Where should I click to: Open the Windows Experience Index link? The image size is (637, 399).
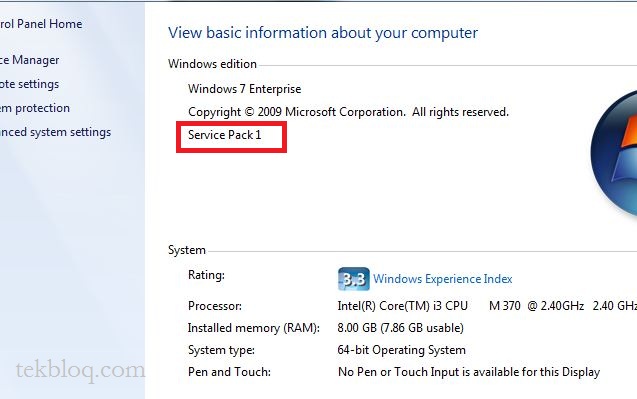(x=442, y=279)
